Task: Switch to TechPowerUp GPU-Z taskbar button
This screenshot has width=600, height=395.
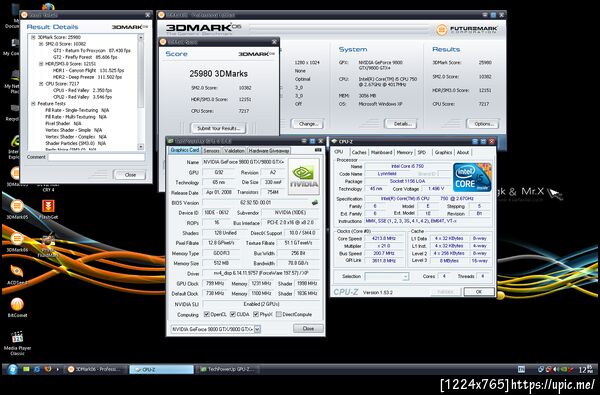Action: [229, 369]
